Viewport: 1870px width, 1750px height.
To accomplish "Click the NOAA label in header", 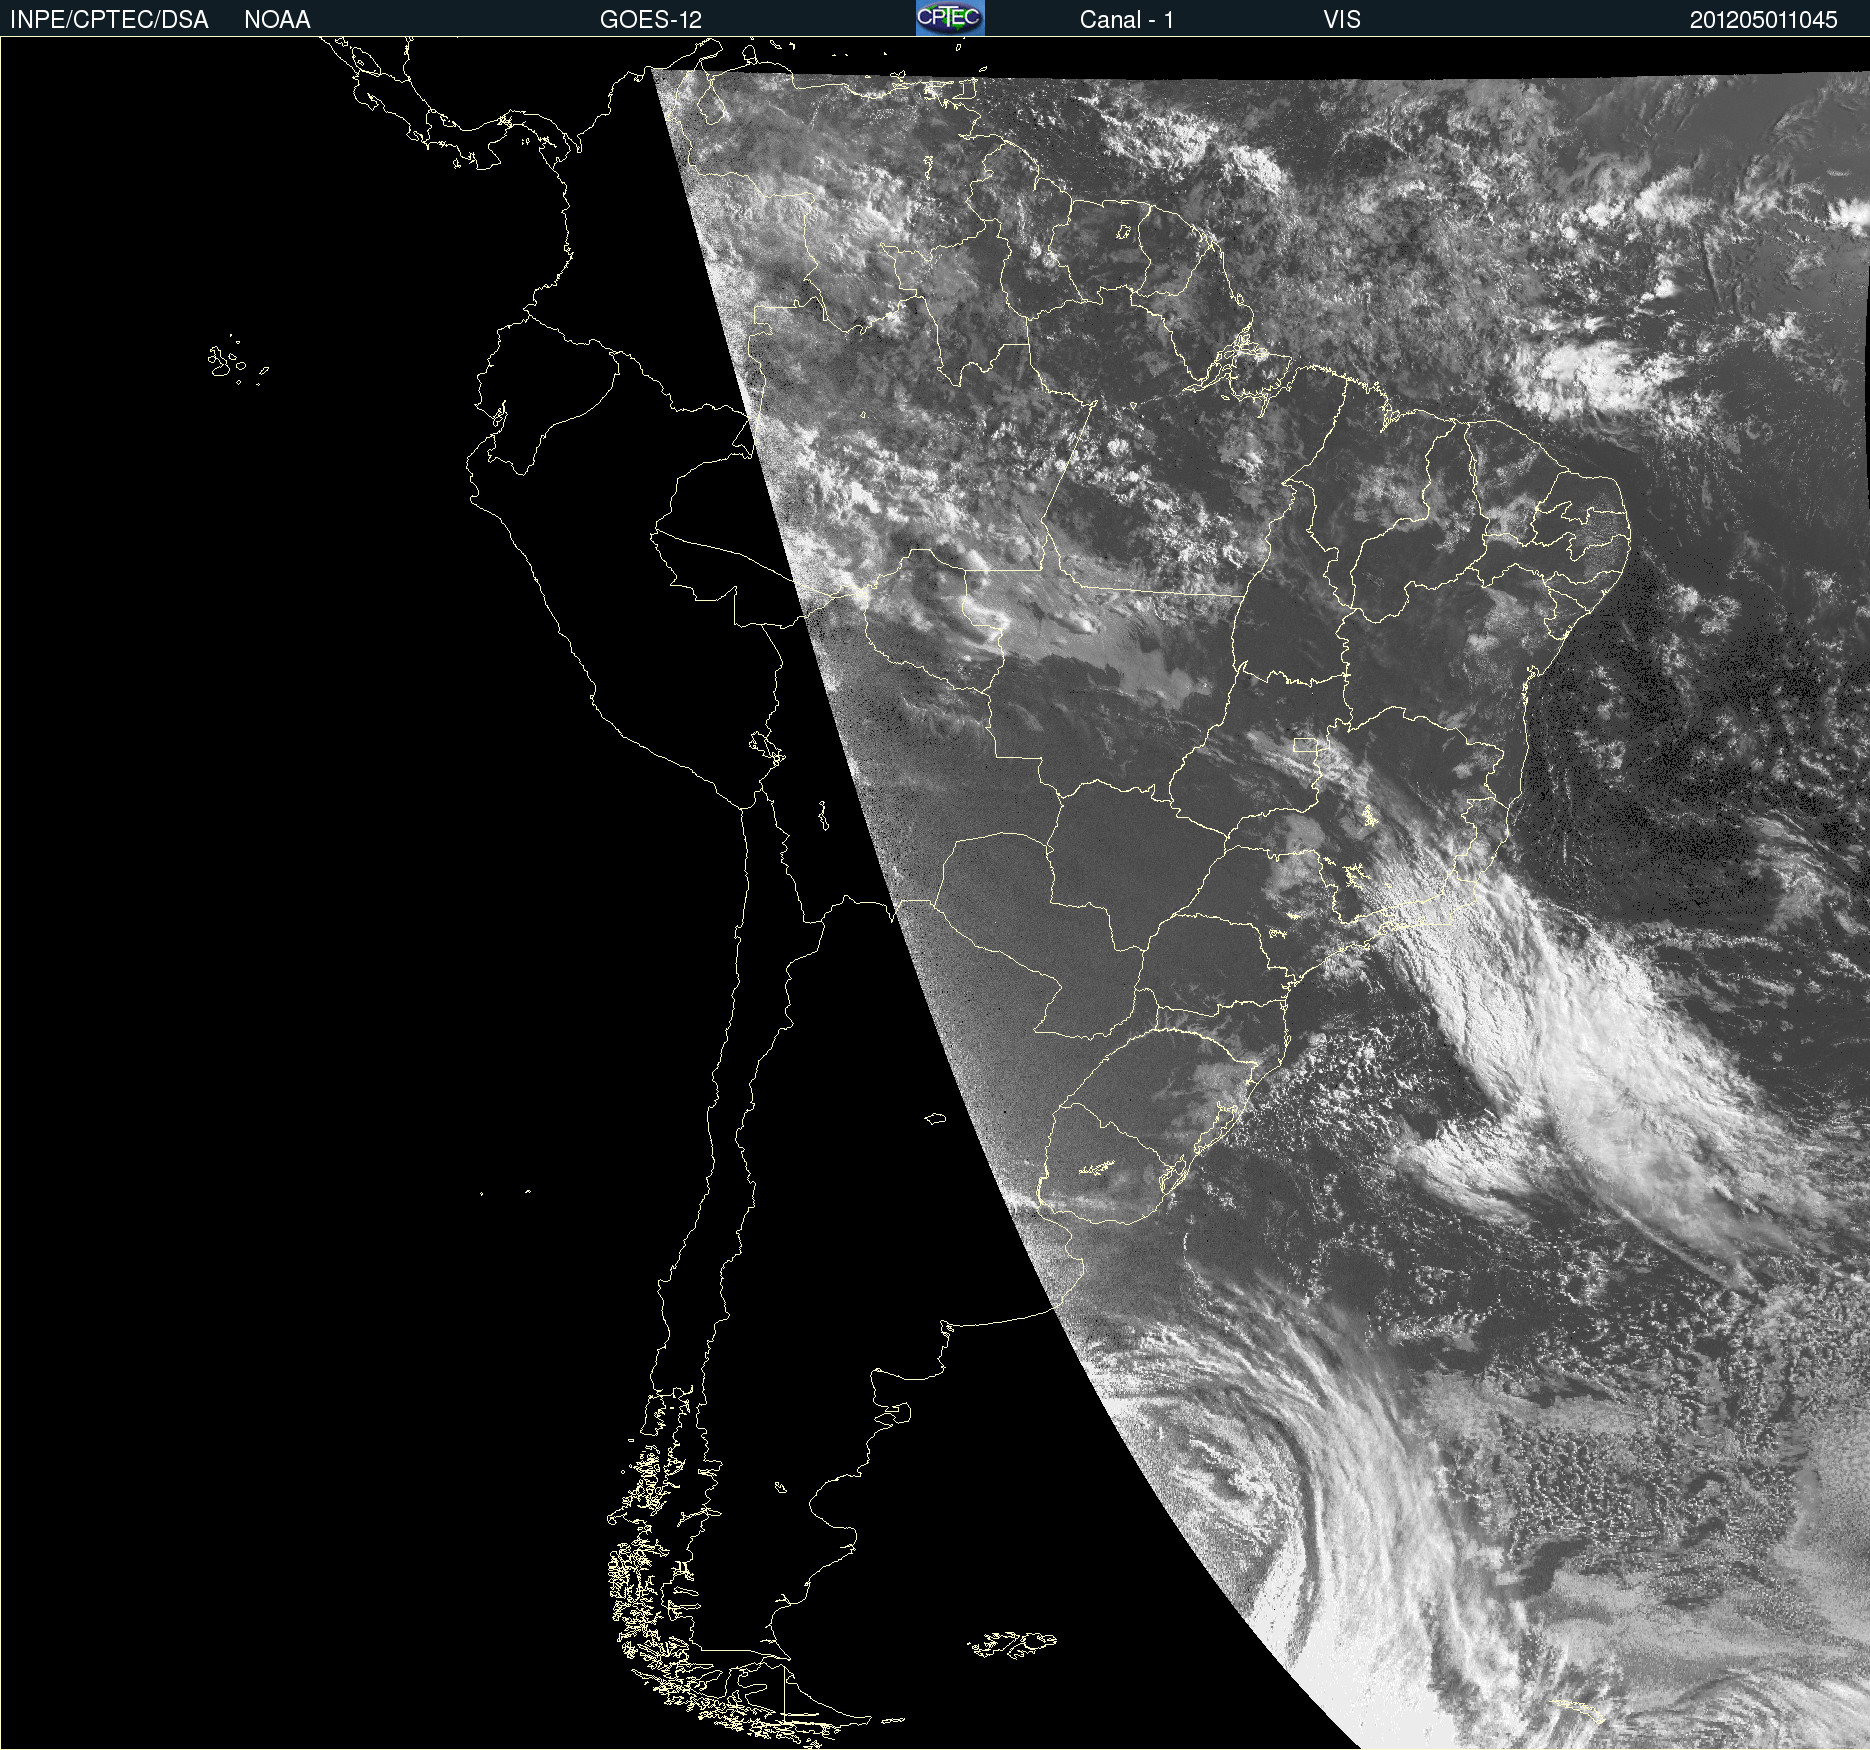I will (x=277, y=20).
